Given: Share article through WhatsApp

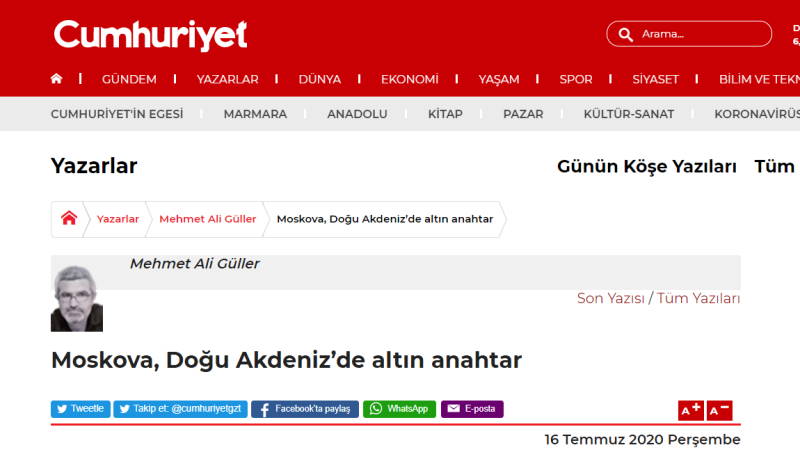Looking at the screenshot, I should click(399, 409).
